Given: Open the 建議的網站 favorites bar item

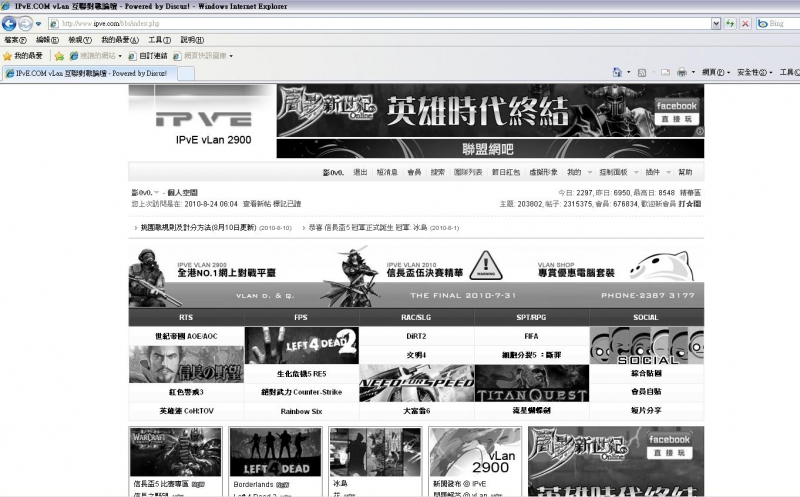Looking at the screenshot, I should 92,56.
